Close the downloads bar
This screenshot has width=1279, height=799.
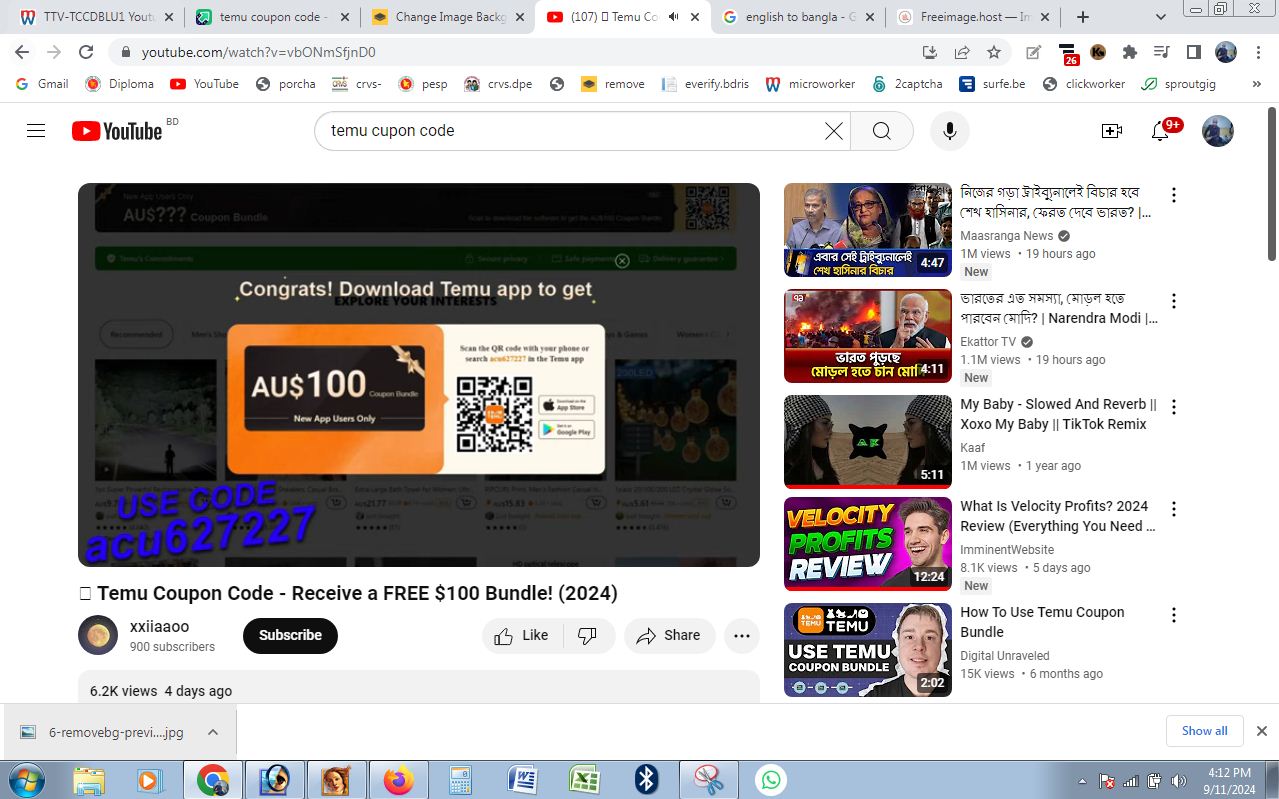[x=1261, y=731]
